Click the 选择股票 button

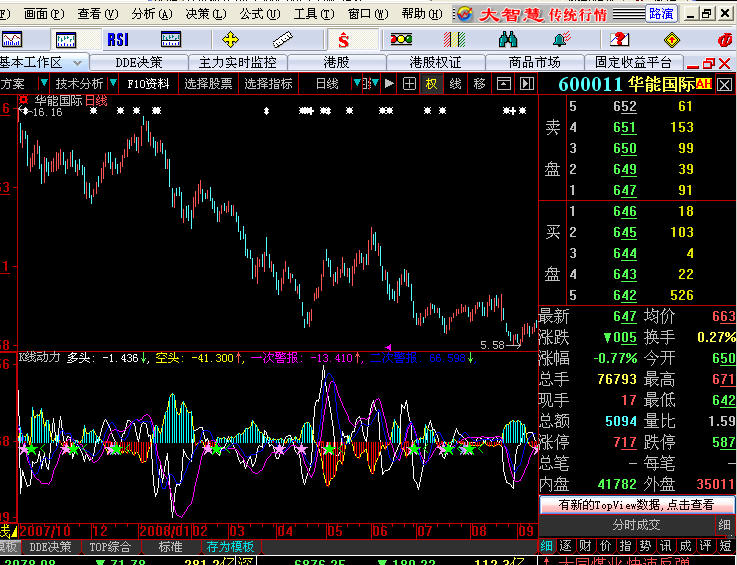208,84
